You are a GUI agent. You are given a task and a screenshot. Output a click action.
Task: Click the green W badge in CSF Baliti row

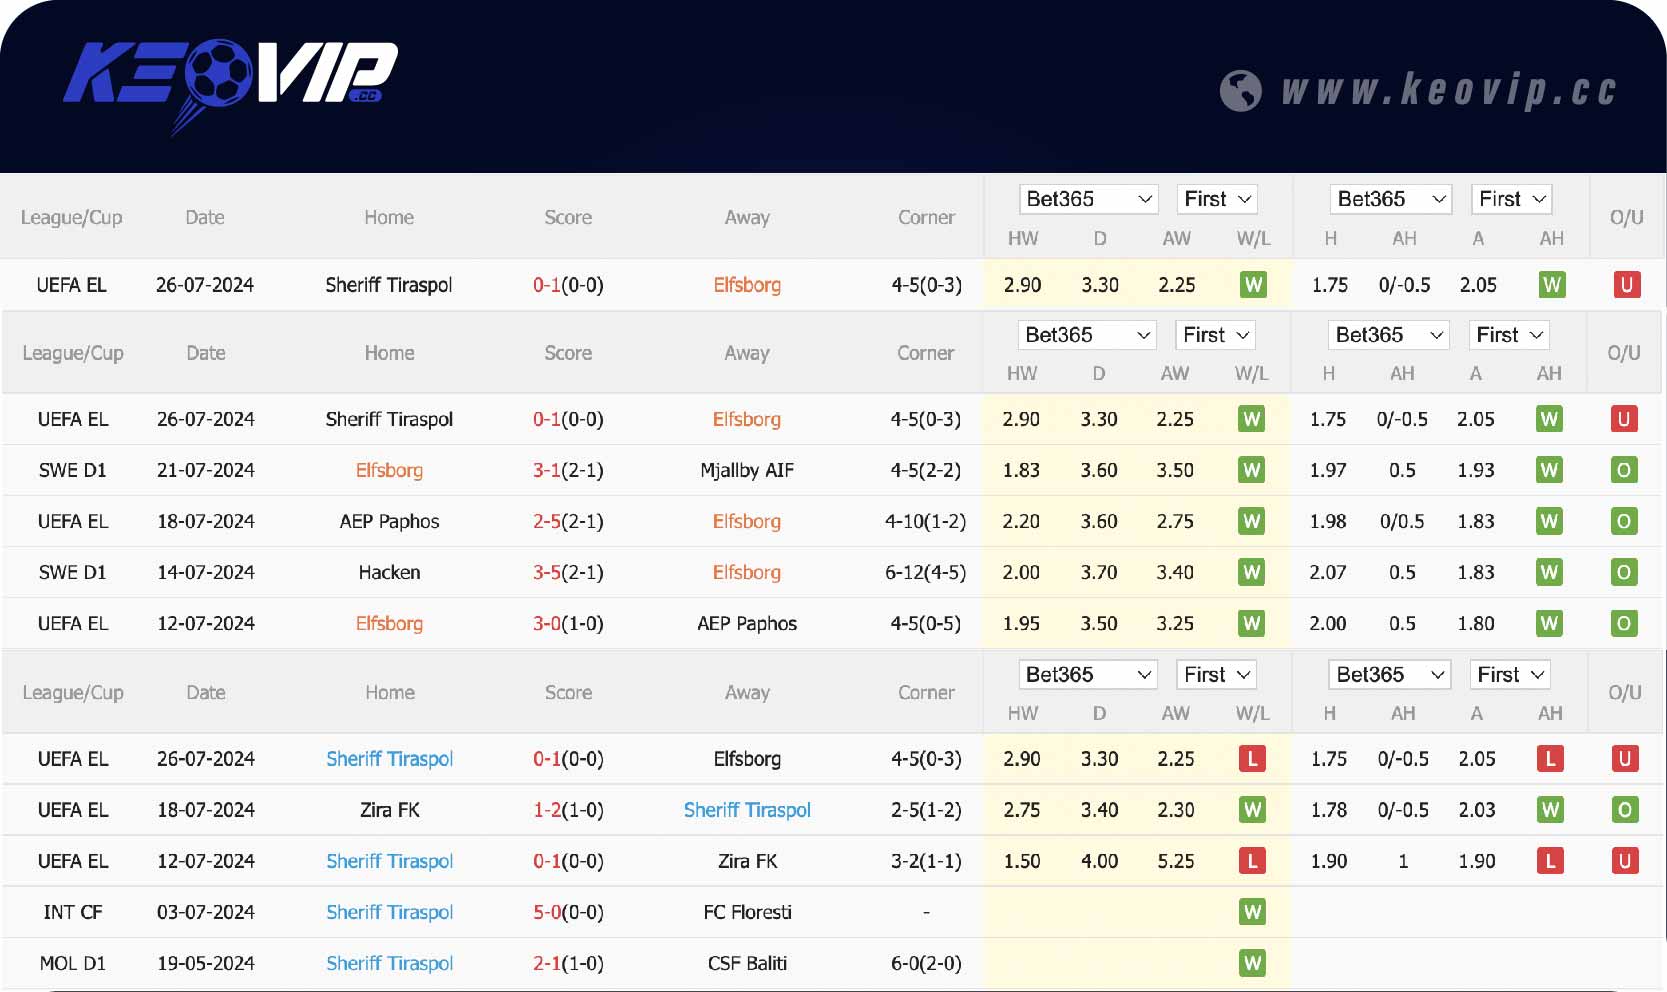tap(1251, 963)
